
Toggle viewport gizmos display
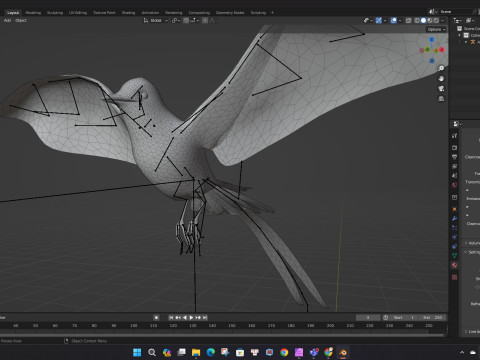tap(379, 20)
